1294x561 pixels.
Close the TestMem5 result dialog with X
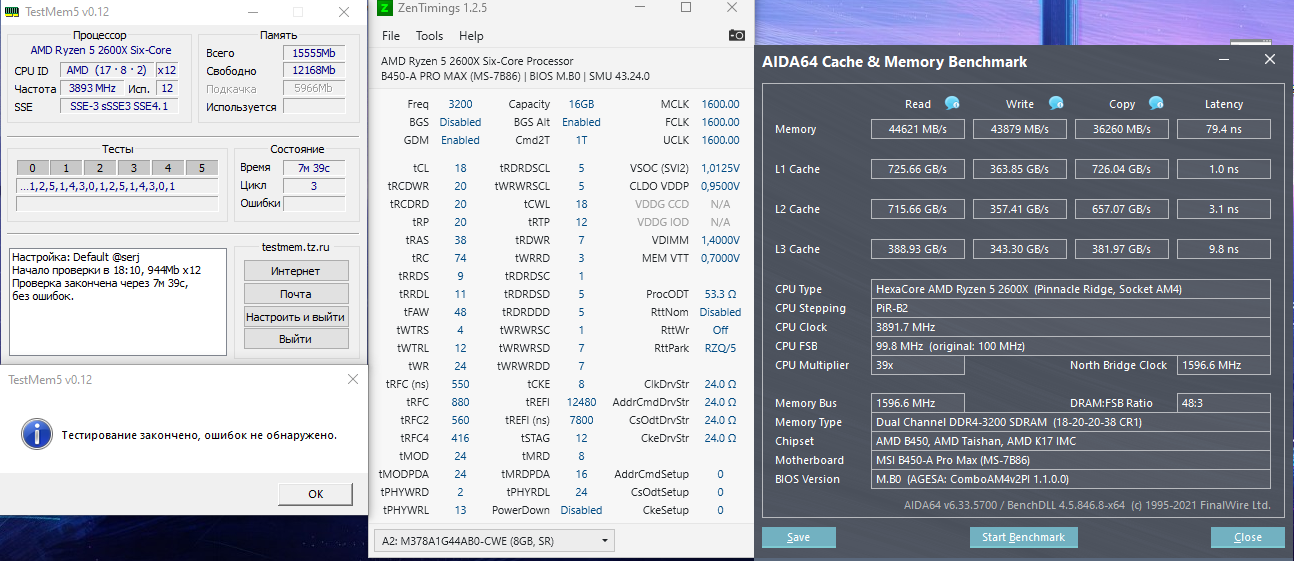(352, 380)
